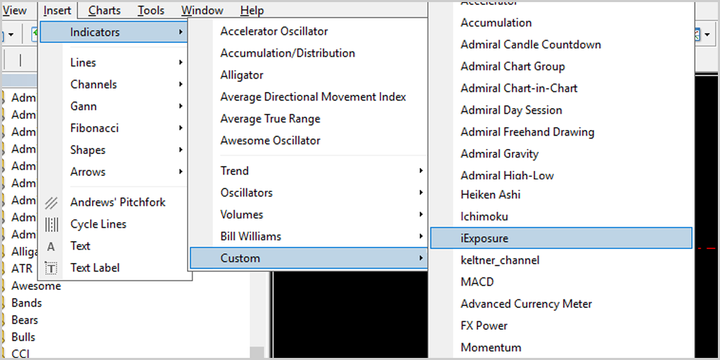Select the highlighted iExposure indicator
Viewport: 720px width, 360px height.
(561, 238)
